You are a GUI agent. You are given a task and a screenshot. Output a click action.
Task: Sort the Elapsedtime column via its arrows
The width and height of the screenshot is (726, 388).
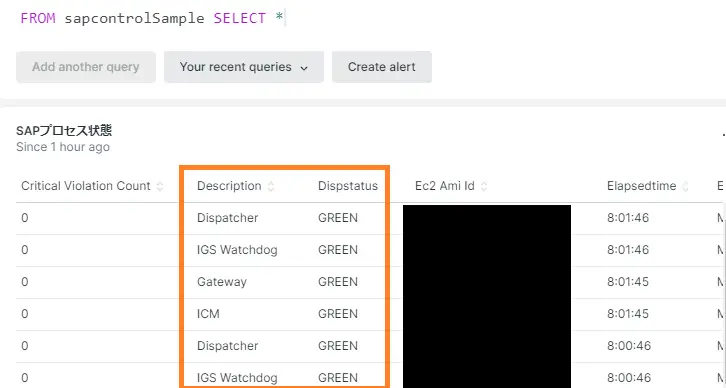tap(686, 186)
